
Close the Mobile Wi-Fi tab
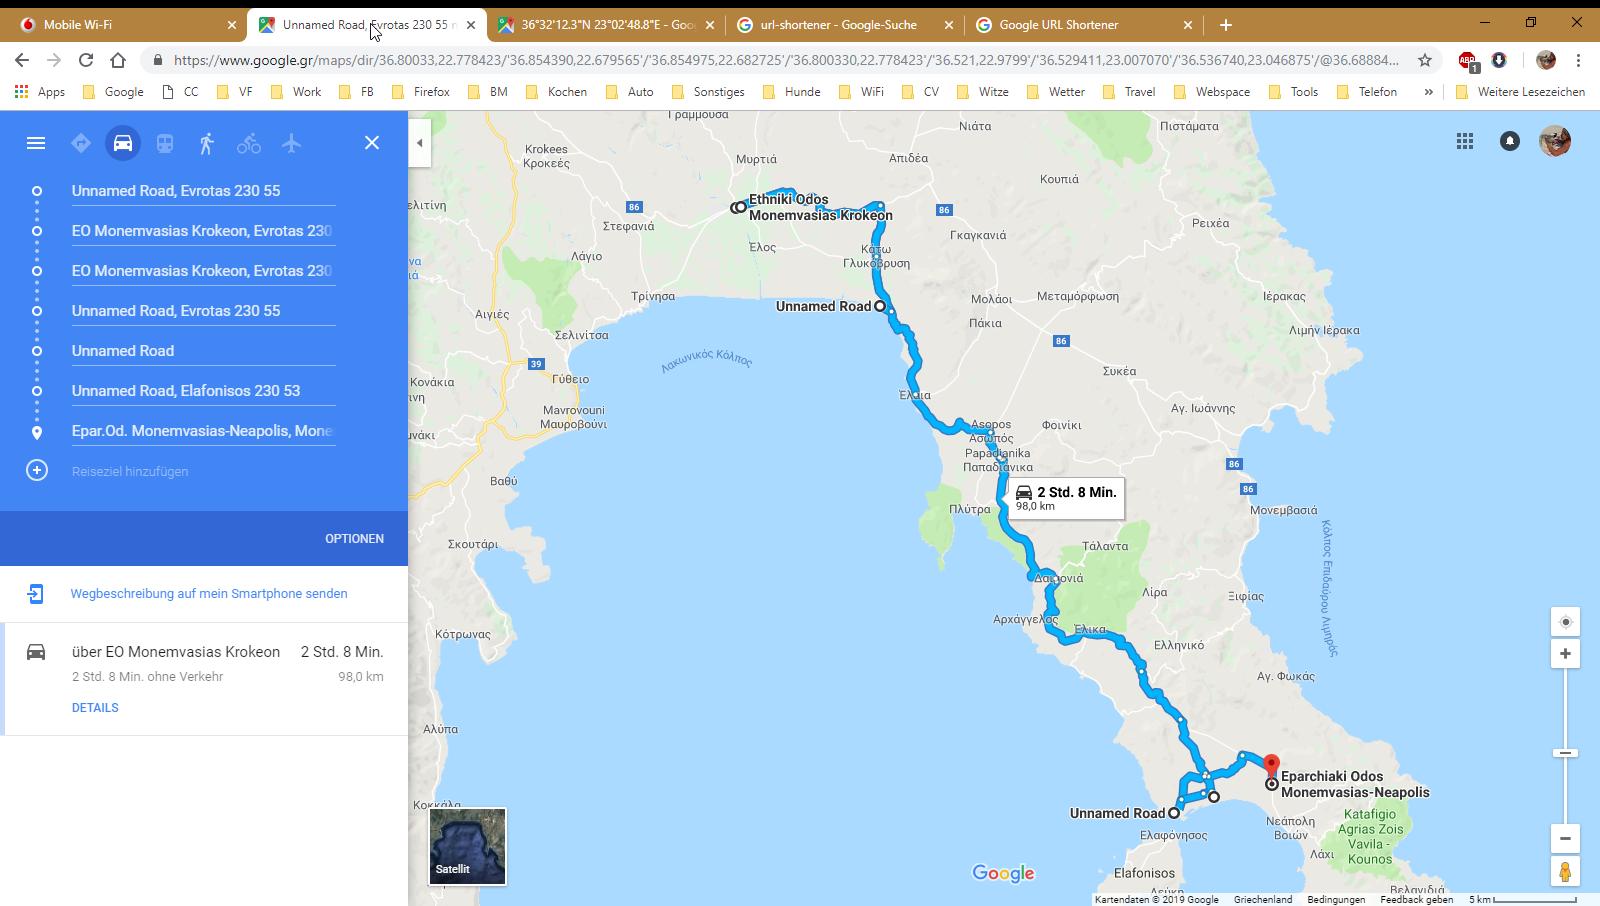tap(232, 25)
